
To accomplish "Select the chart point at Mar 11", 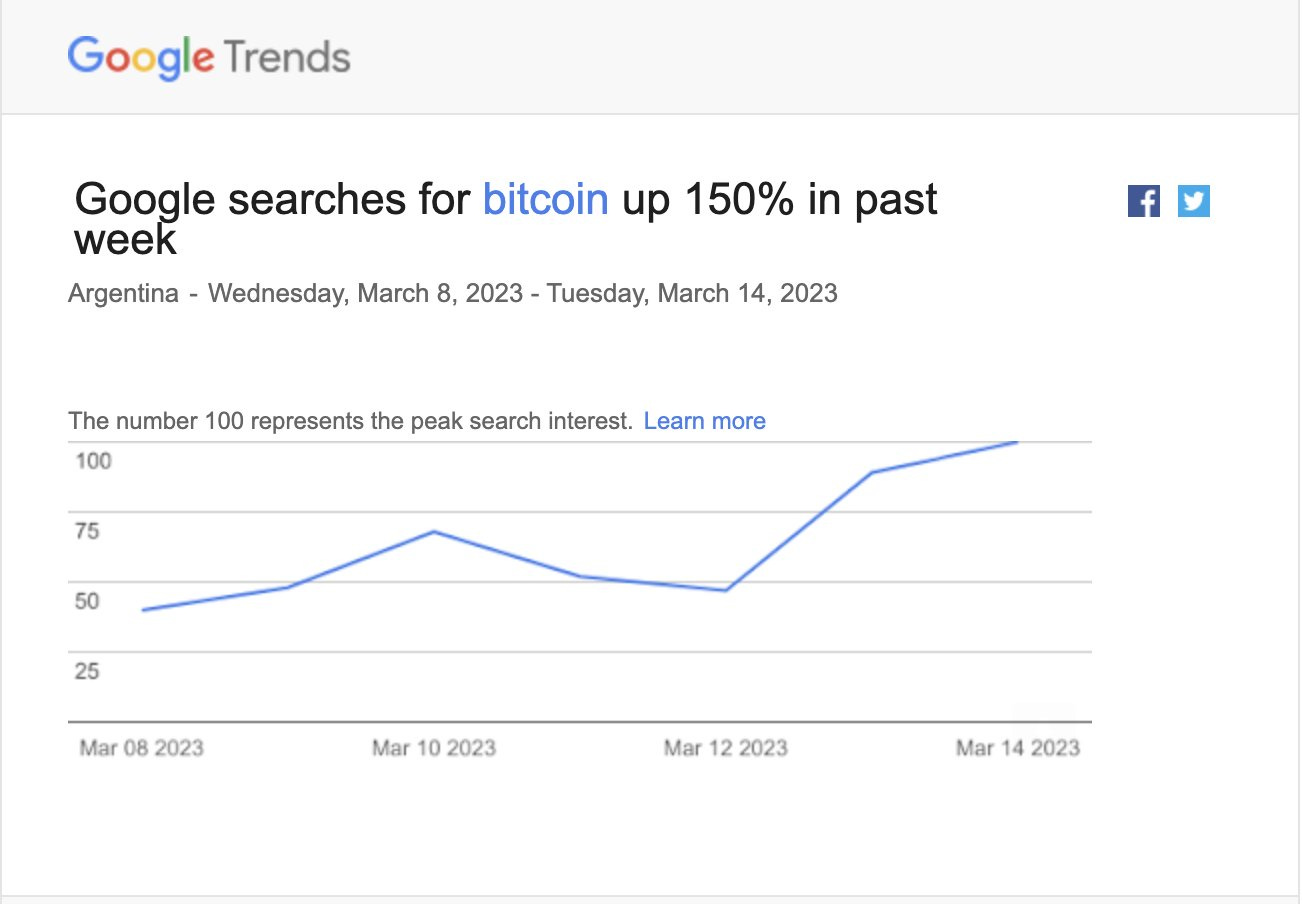I will coord(580,576).
